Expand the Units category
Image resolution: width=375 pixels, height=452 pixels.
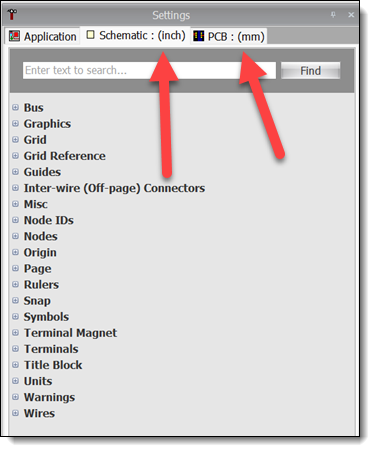click(15, 381)
